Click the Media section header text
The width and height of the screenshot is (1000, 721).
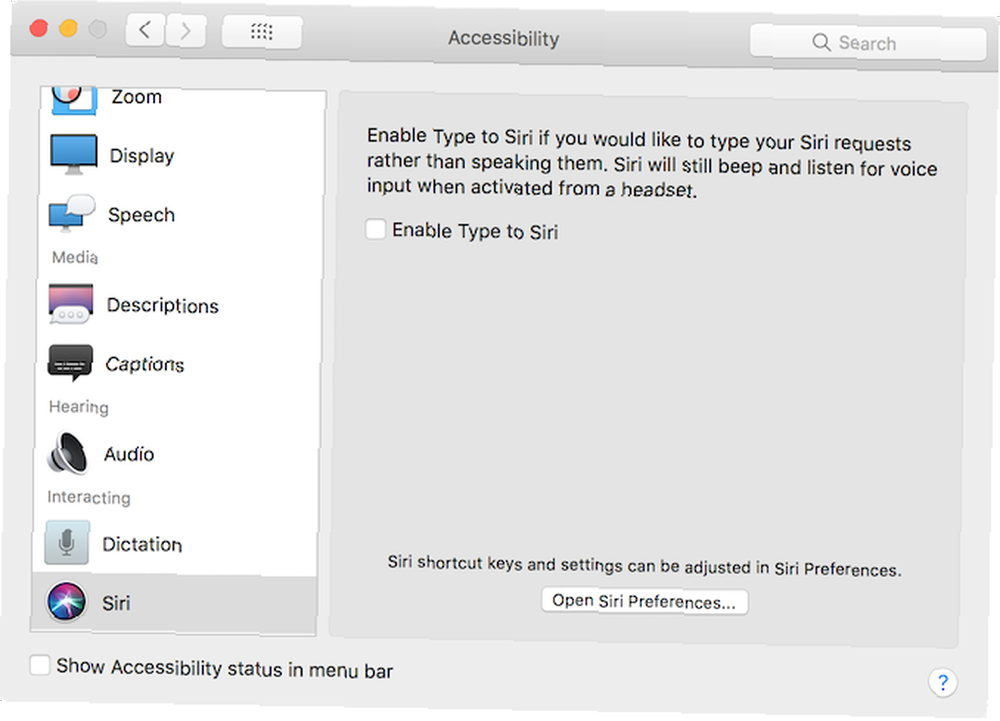[75, 257]
